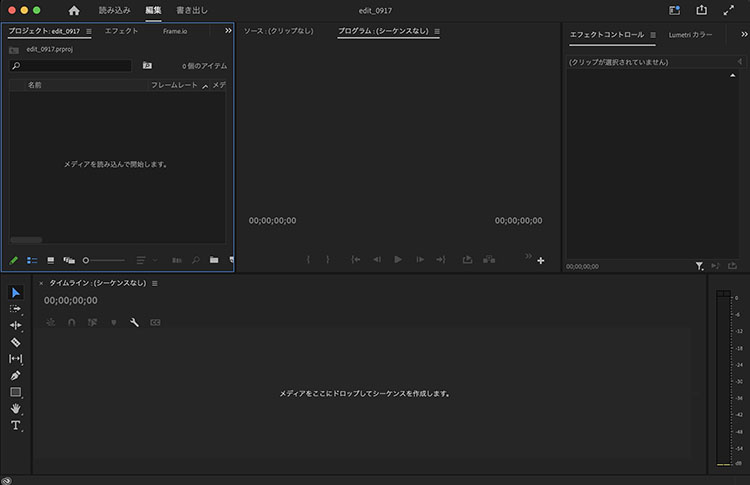This screenshot has width=750, height=485.
Task: Toggle project read-only pencil lock
Action: click(13, 260)
